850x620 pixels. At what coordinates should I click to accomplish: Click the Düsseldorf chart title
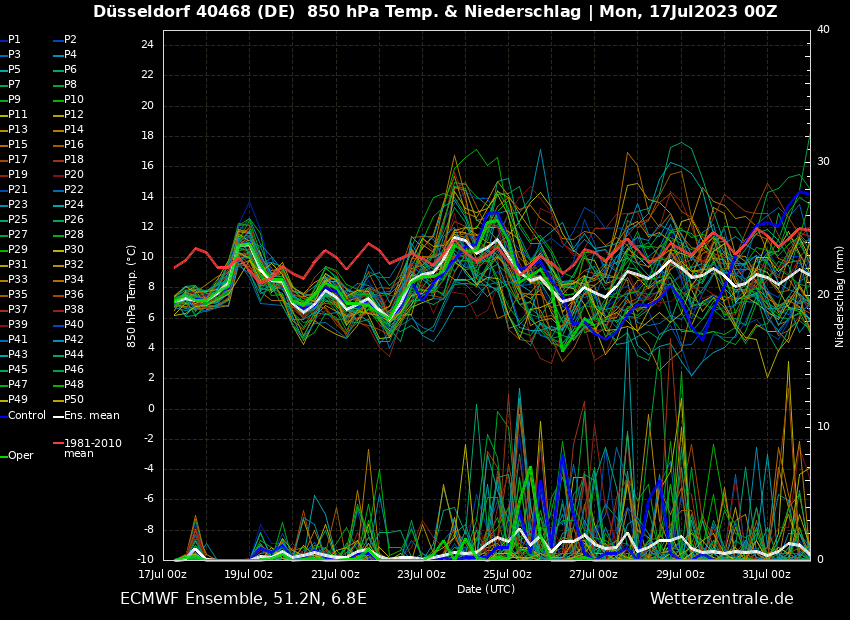435,12
